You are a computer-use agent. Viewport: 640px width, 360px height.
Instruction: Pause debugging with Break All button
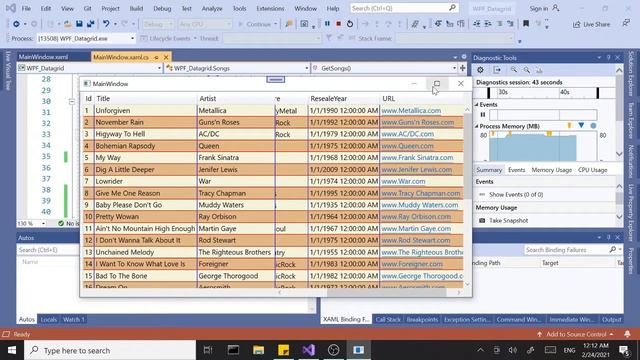(327, 24)
